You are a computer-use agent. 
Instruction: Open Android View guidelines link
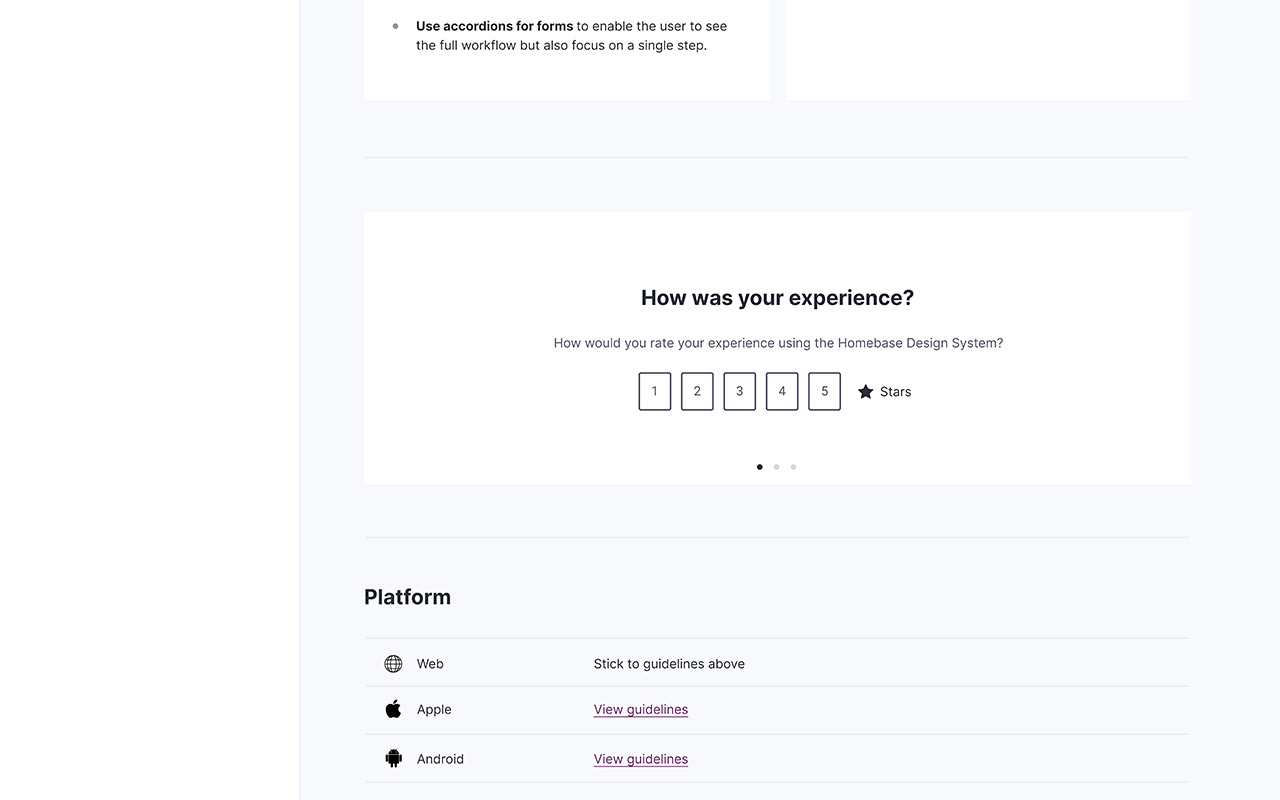click(641, 759)
